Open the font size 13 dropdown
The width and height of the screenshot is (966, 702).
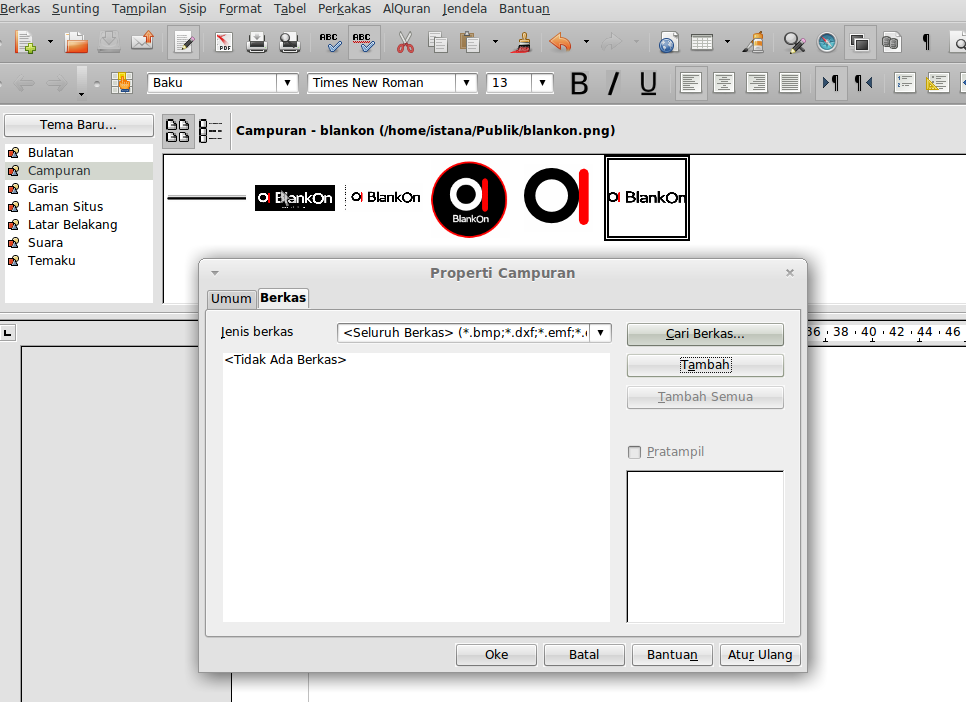click(x=542, y=83)
